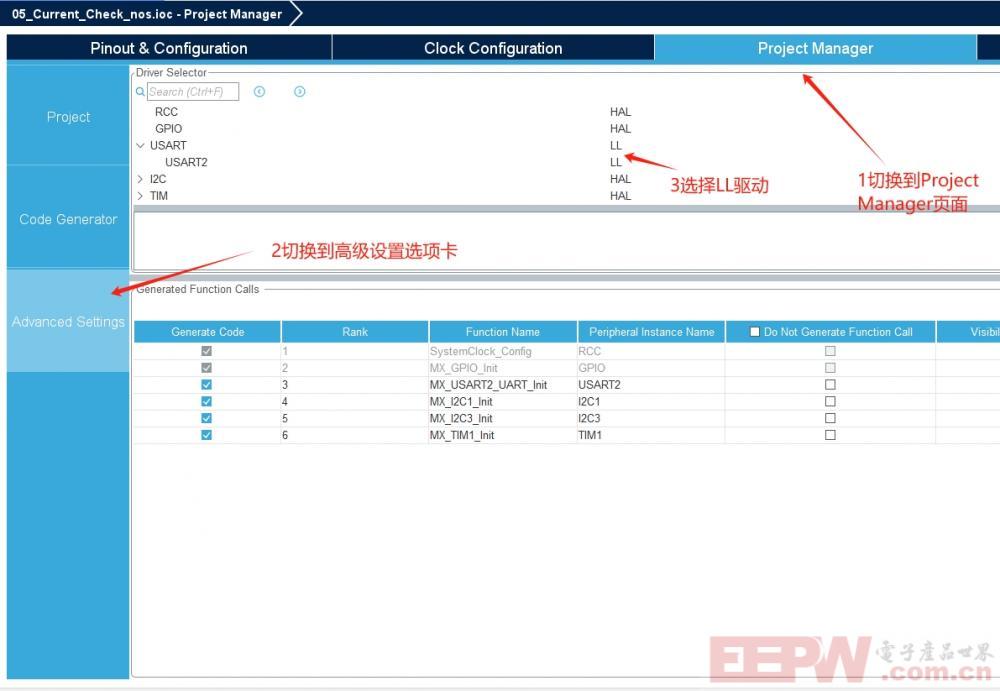Check Do Not Generate call for GPIO row
Viewport: 1000px width, 691px height.
point(830,368)
